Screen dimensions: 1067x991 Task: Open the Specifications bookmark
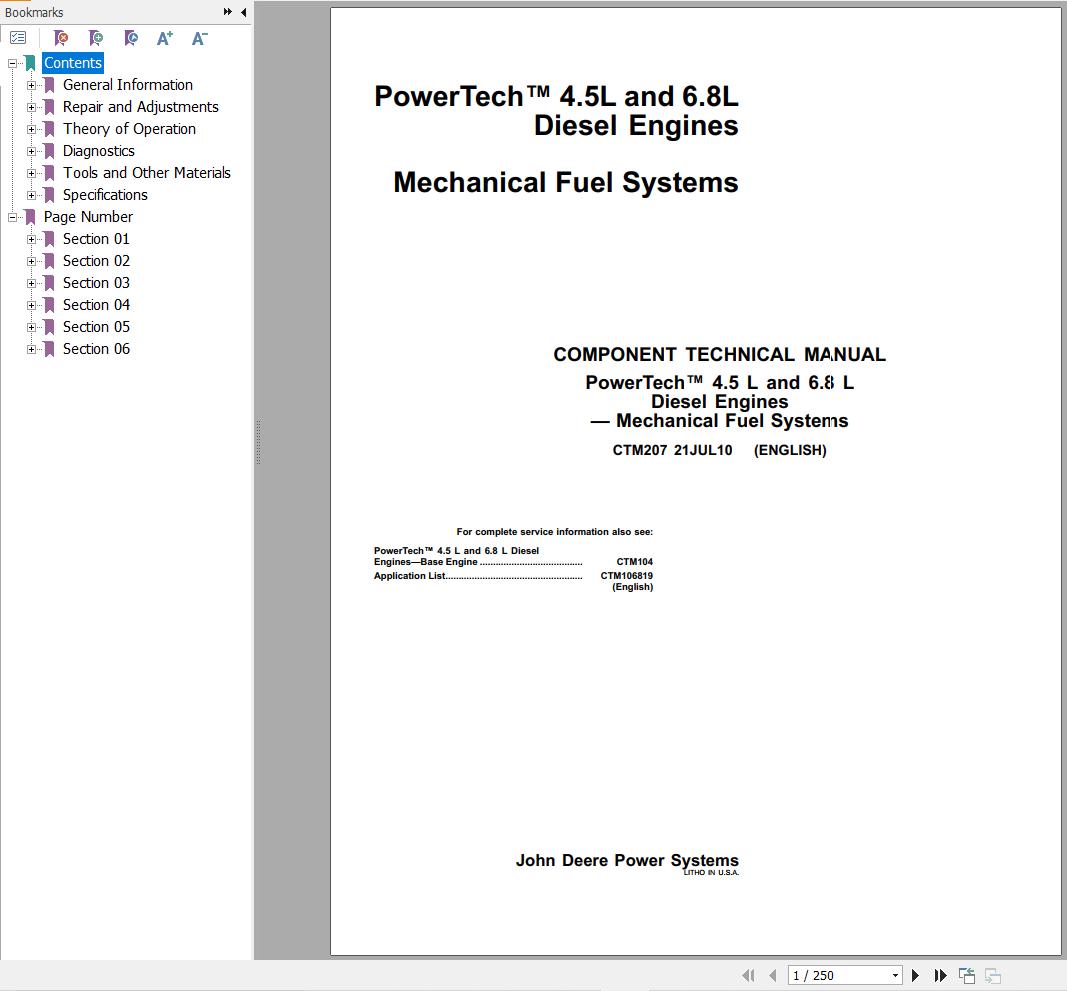(105, 195)
